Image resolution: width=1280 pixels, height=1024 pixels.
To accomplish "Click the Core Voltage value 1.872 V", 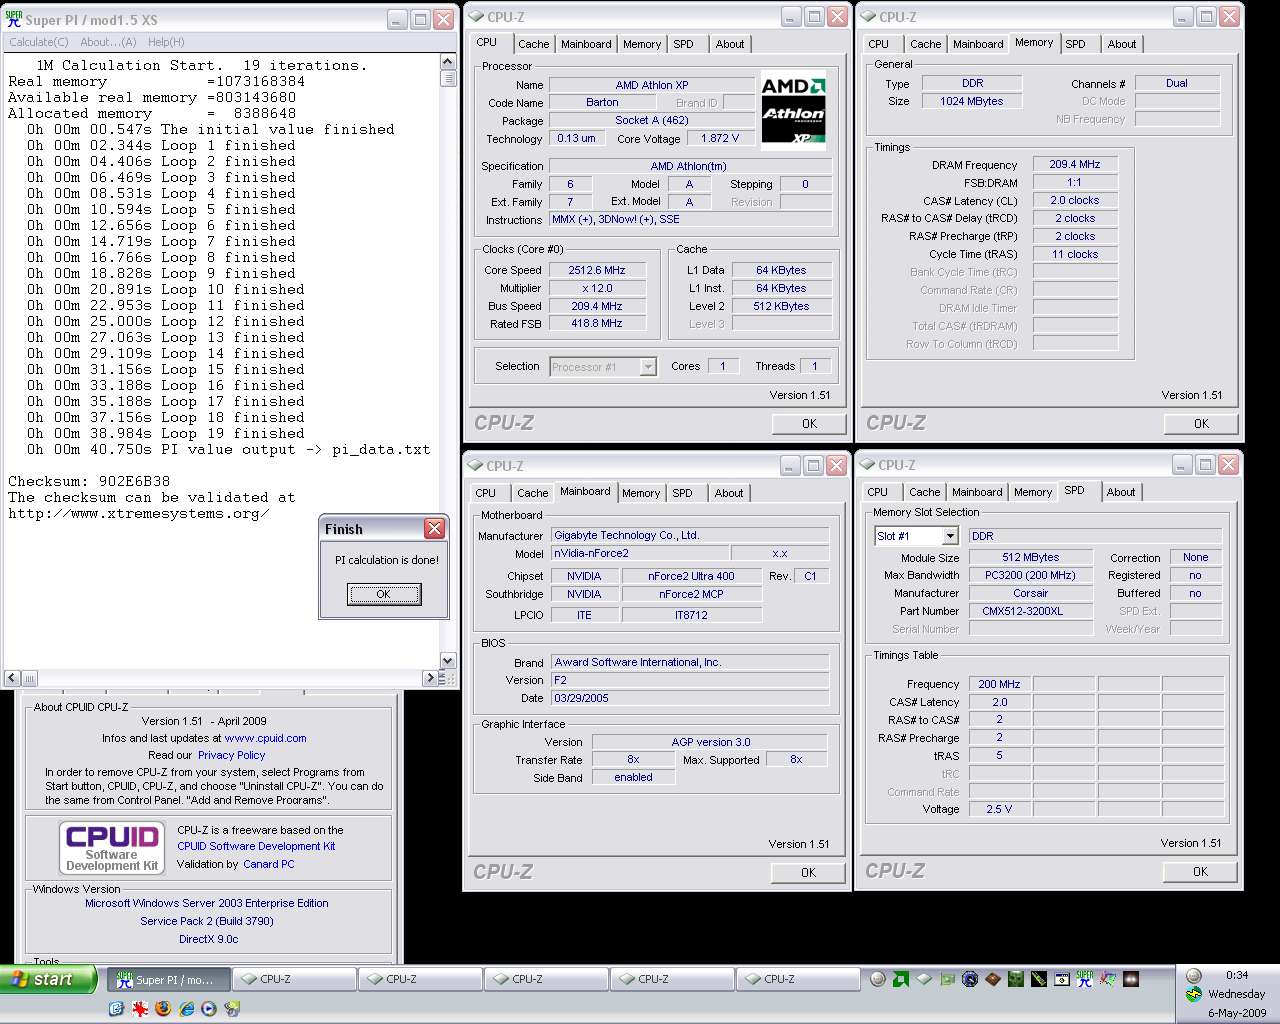I will tap(720, 138).
